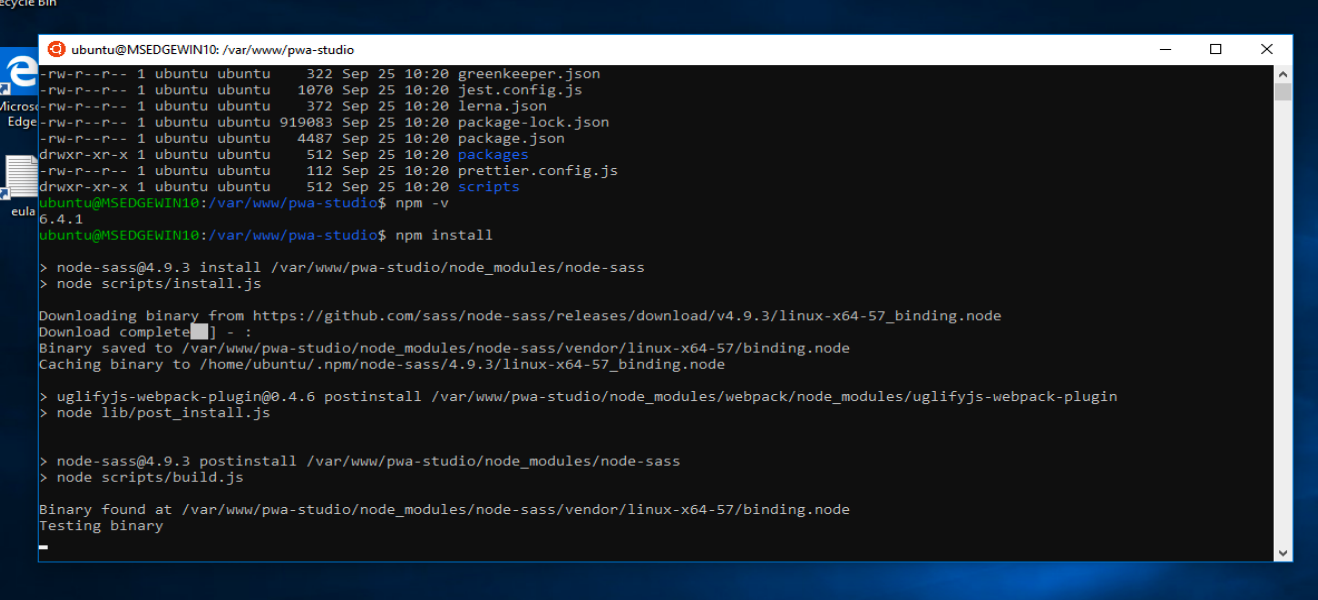1318x600 pixels.
Task: Select the scripts directory name
Action: click(488, 186)
